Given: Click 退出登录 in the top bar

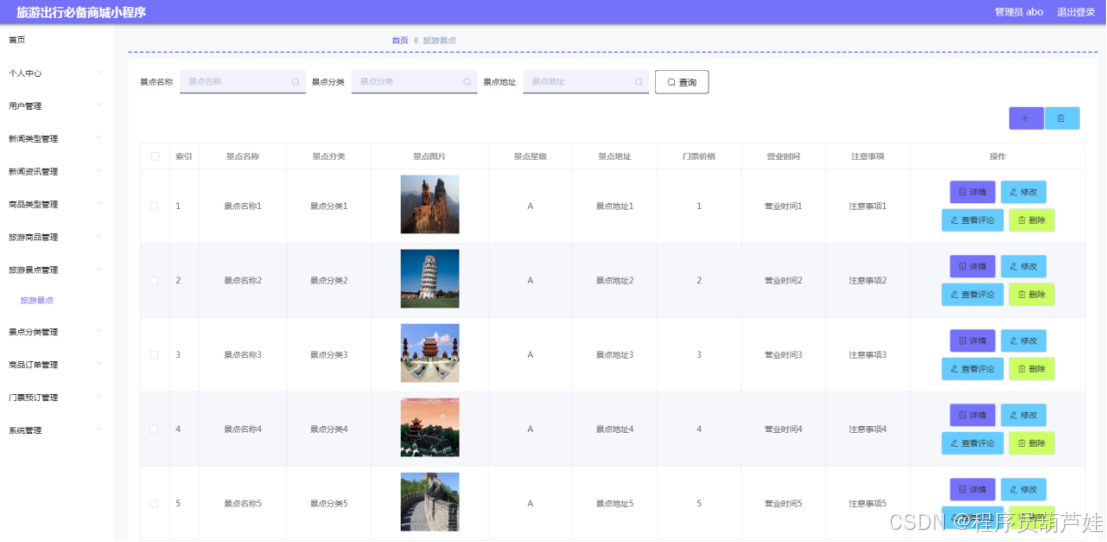Looking at the screenshot, I should (x=1076, y=12).
